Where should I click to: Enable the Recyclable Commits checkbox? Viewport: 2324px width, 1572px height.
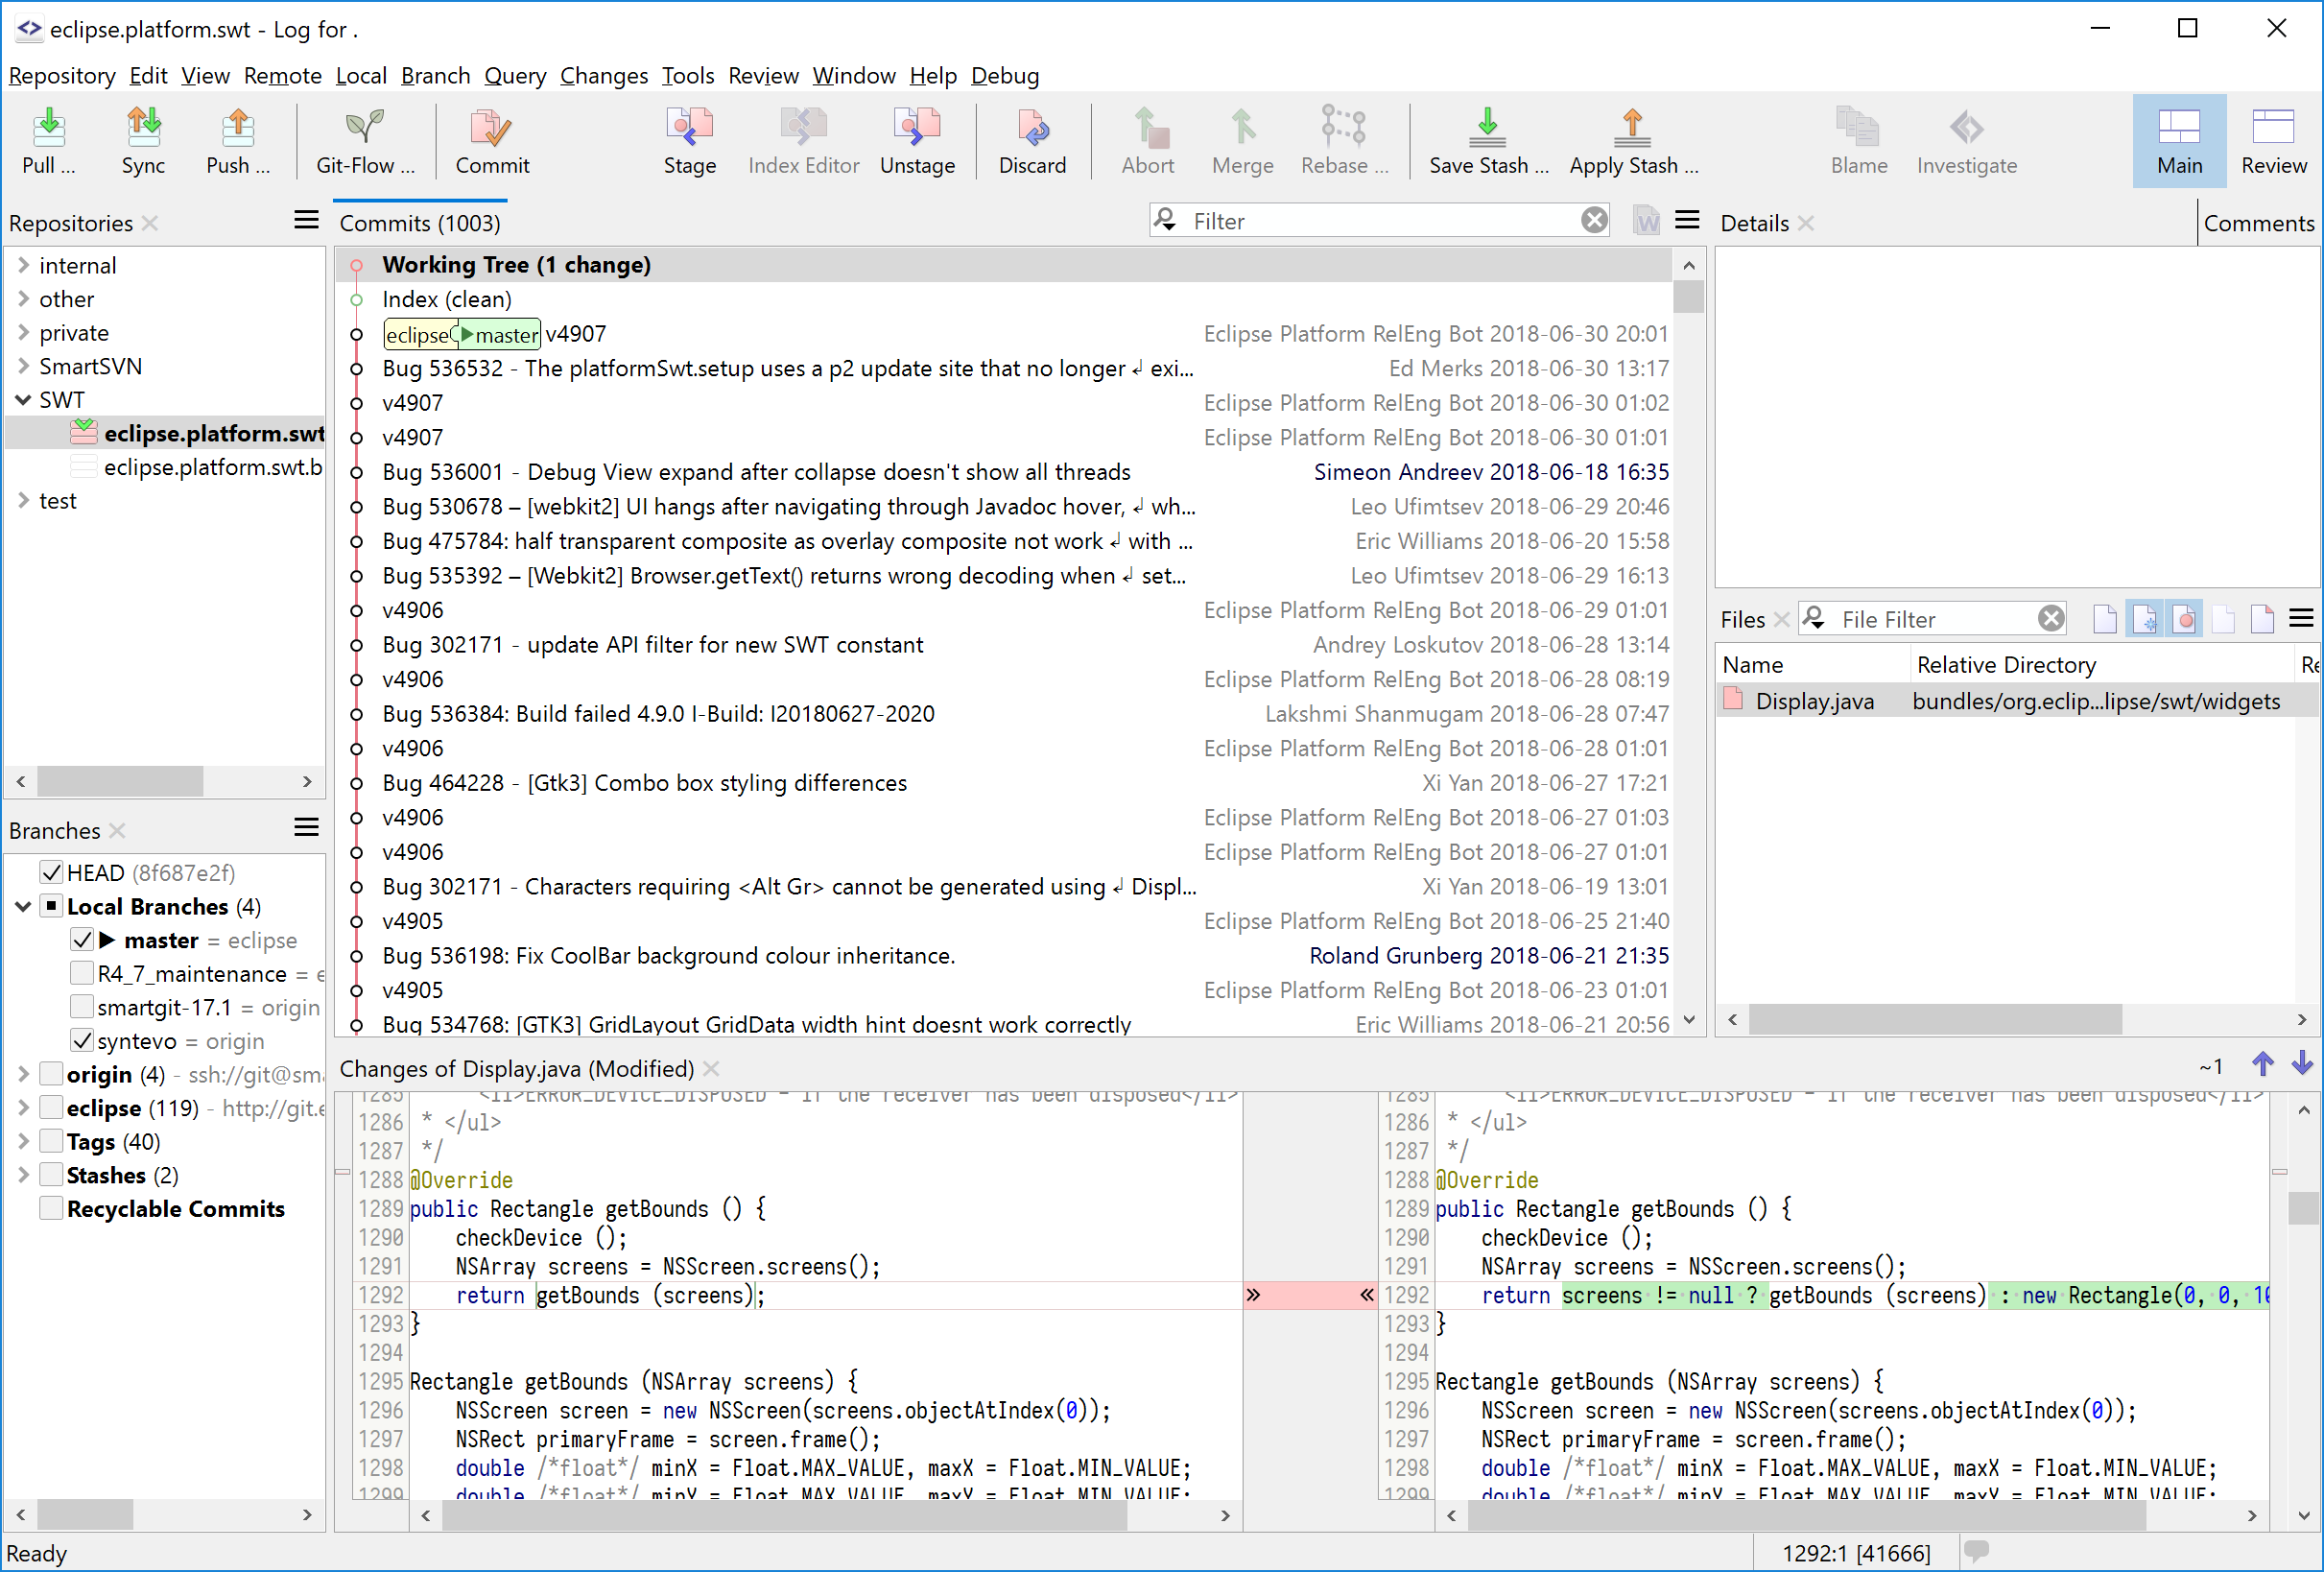pyautogui.click(x=51, y=1208)
